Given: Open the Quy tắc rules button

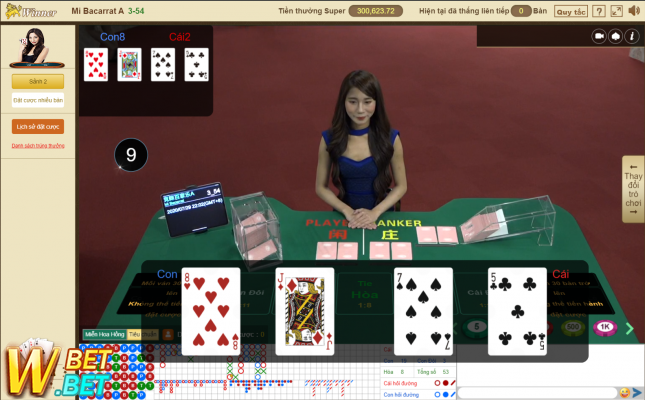Looking at the screenshot, I should tap(571, 11).
